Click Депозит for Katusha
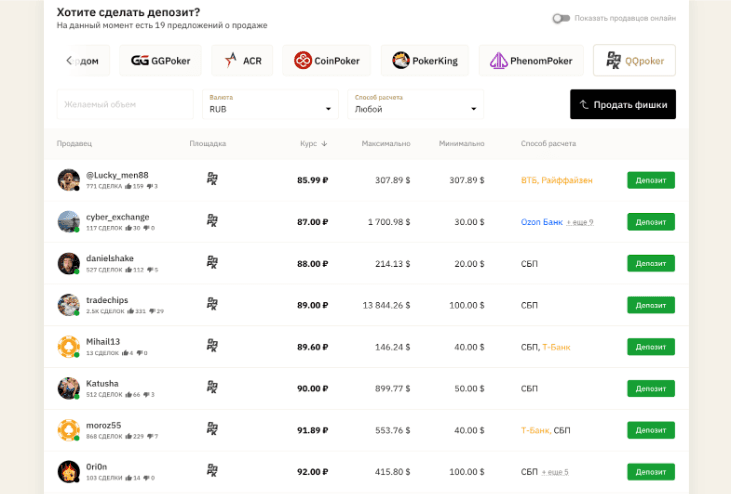 [651, 388]
